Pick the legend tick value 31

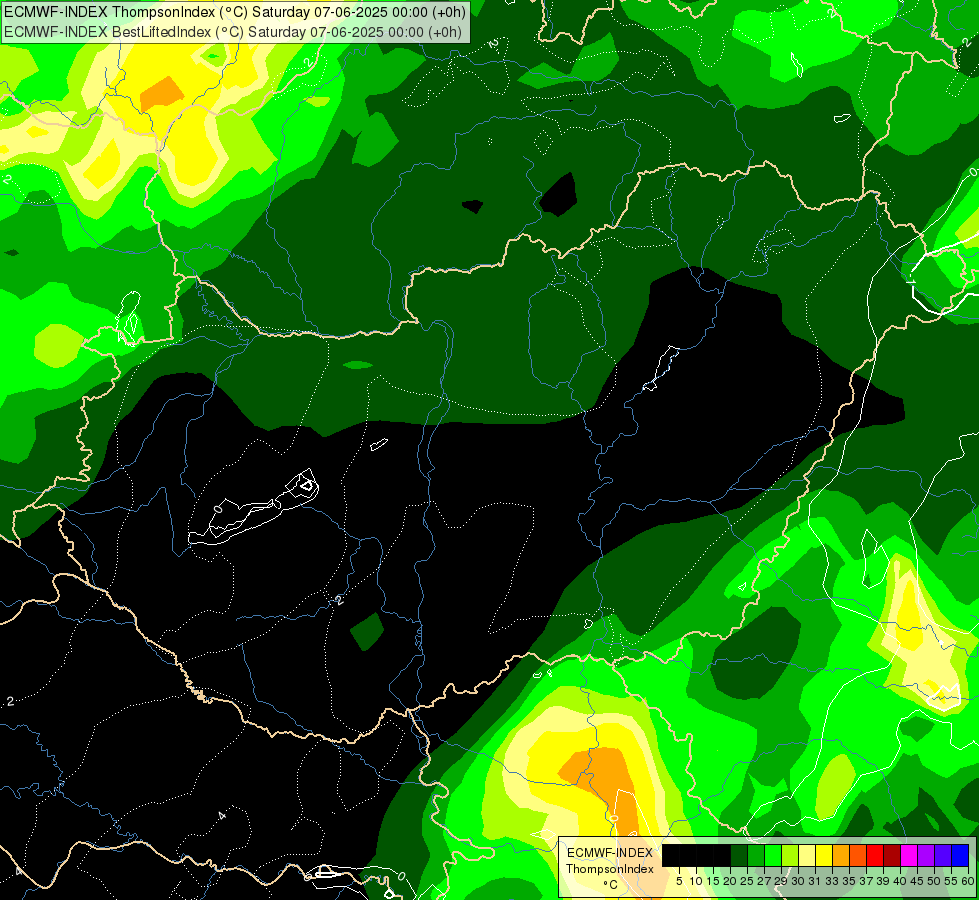[x=815, y=881]
